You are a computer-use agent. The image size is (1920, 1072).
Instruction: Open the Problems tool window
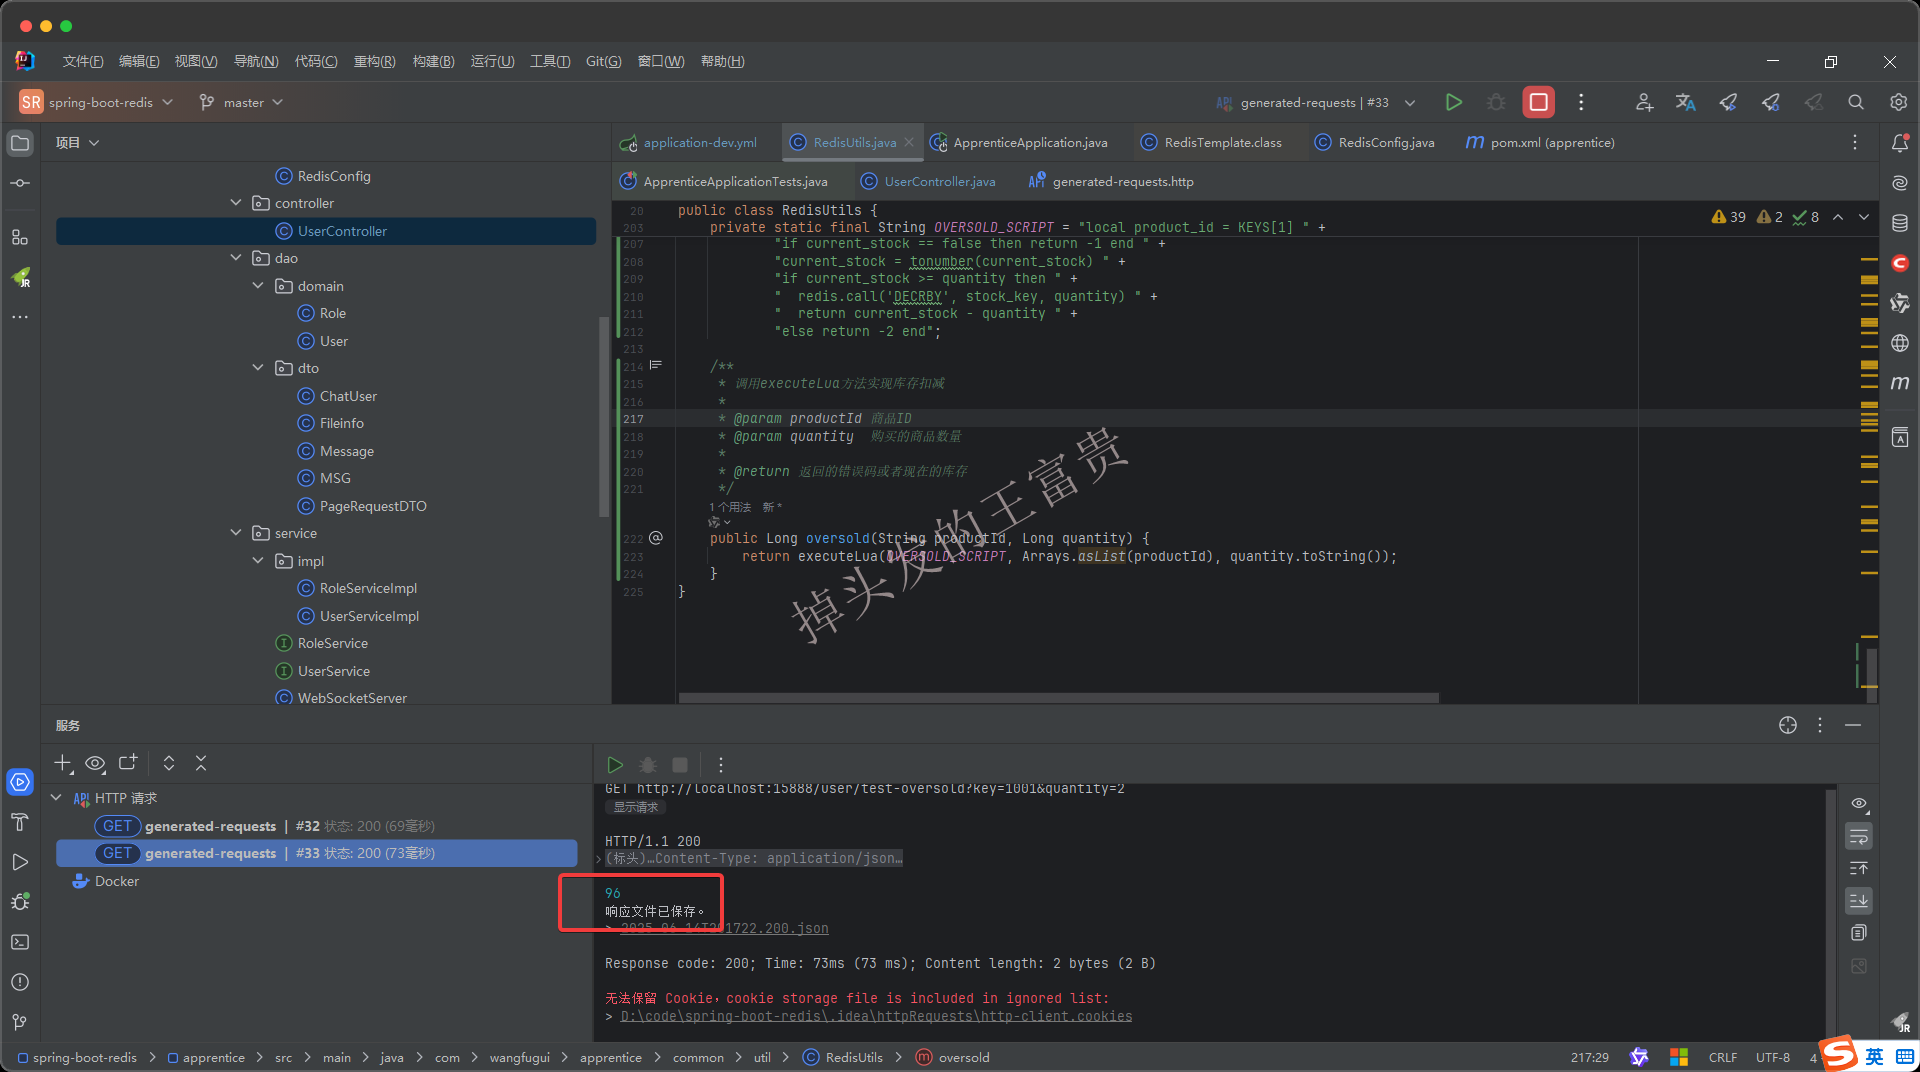coord(20,982)
